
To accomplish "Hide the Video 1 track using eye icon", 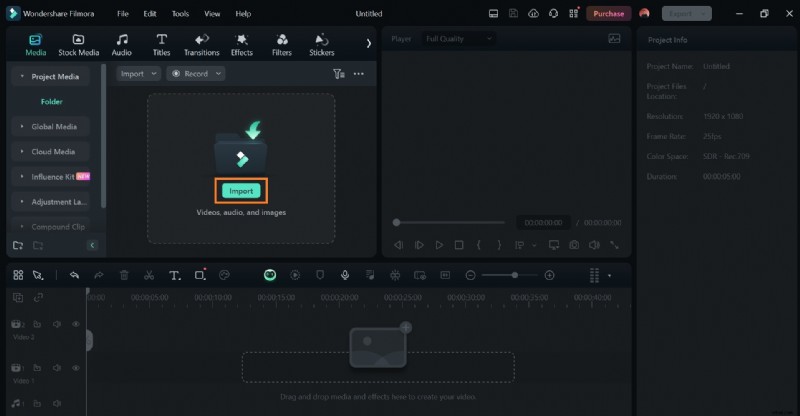I will tap(75, 368).
